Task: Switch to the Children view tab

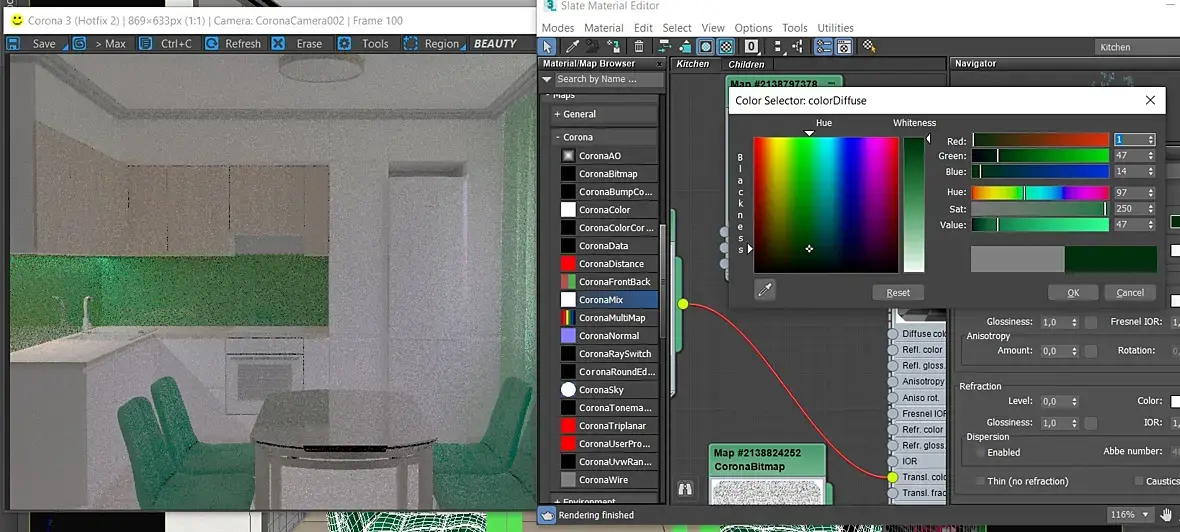Action: click(747, 64)
